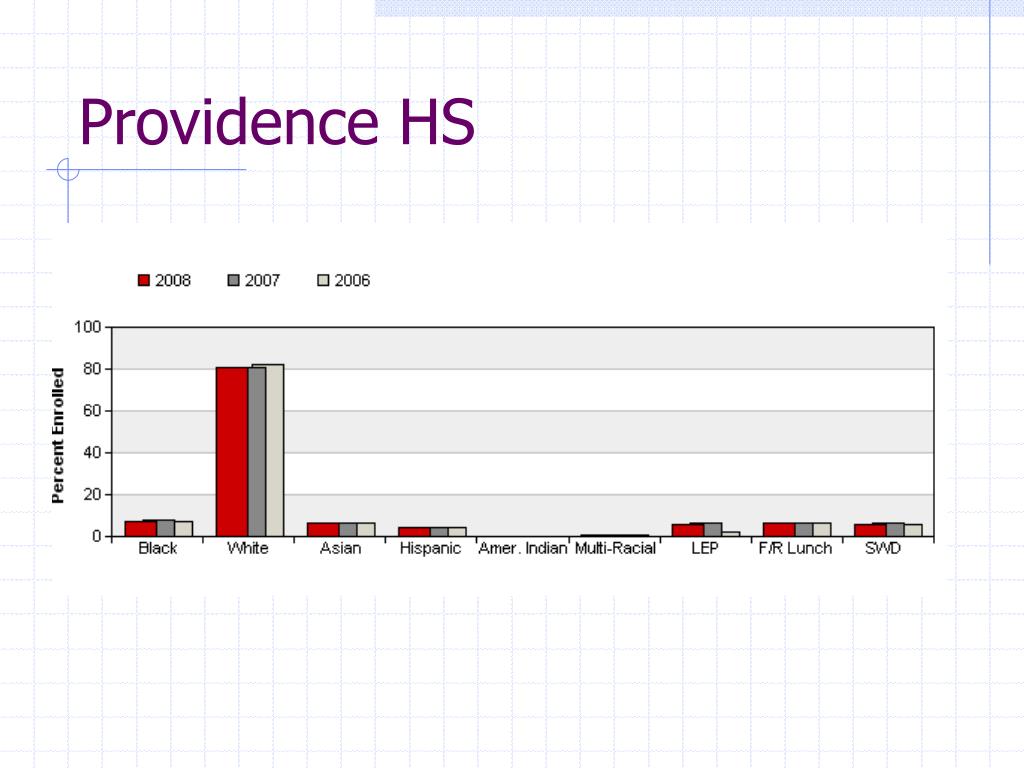The image size is (1024, 768).
Task: Click the 60 y-axis value
Action: click(93, 411)
